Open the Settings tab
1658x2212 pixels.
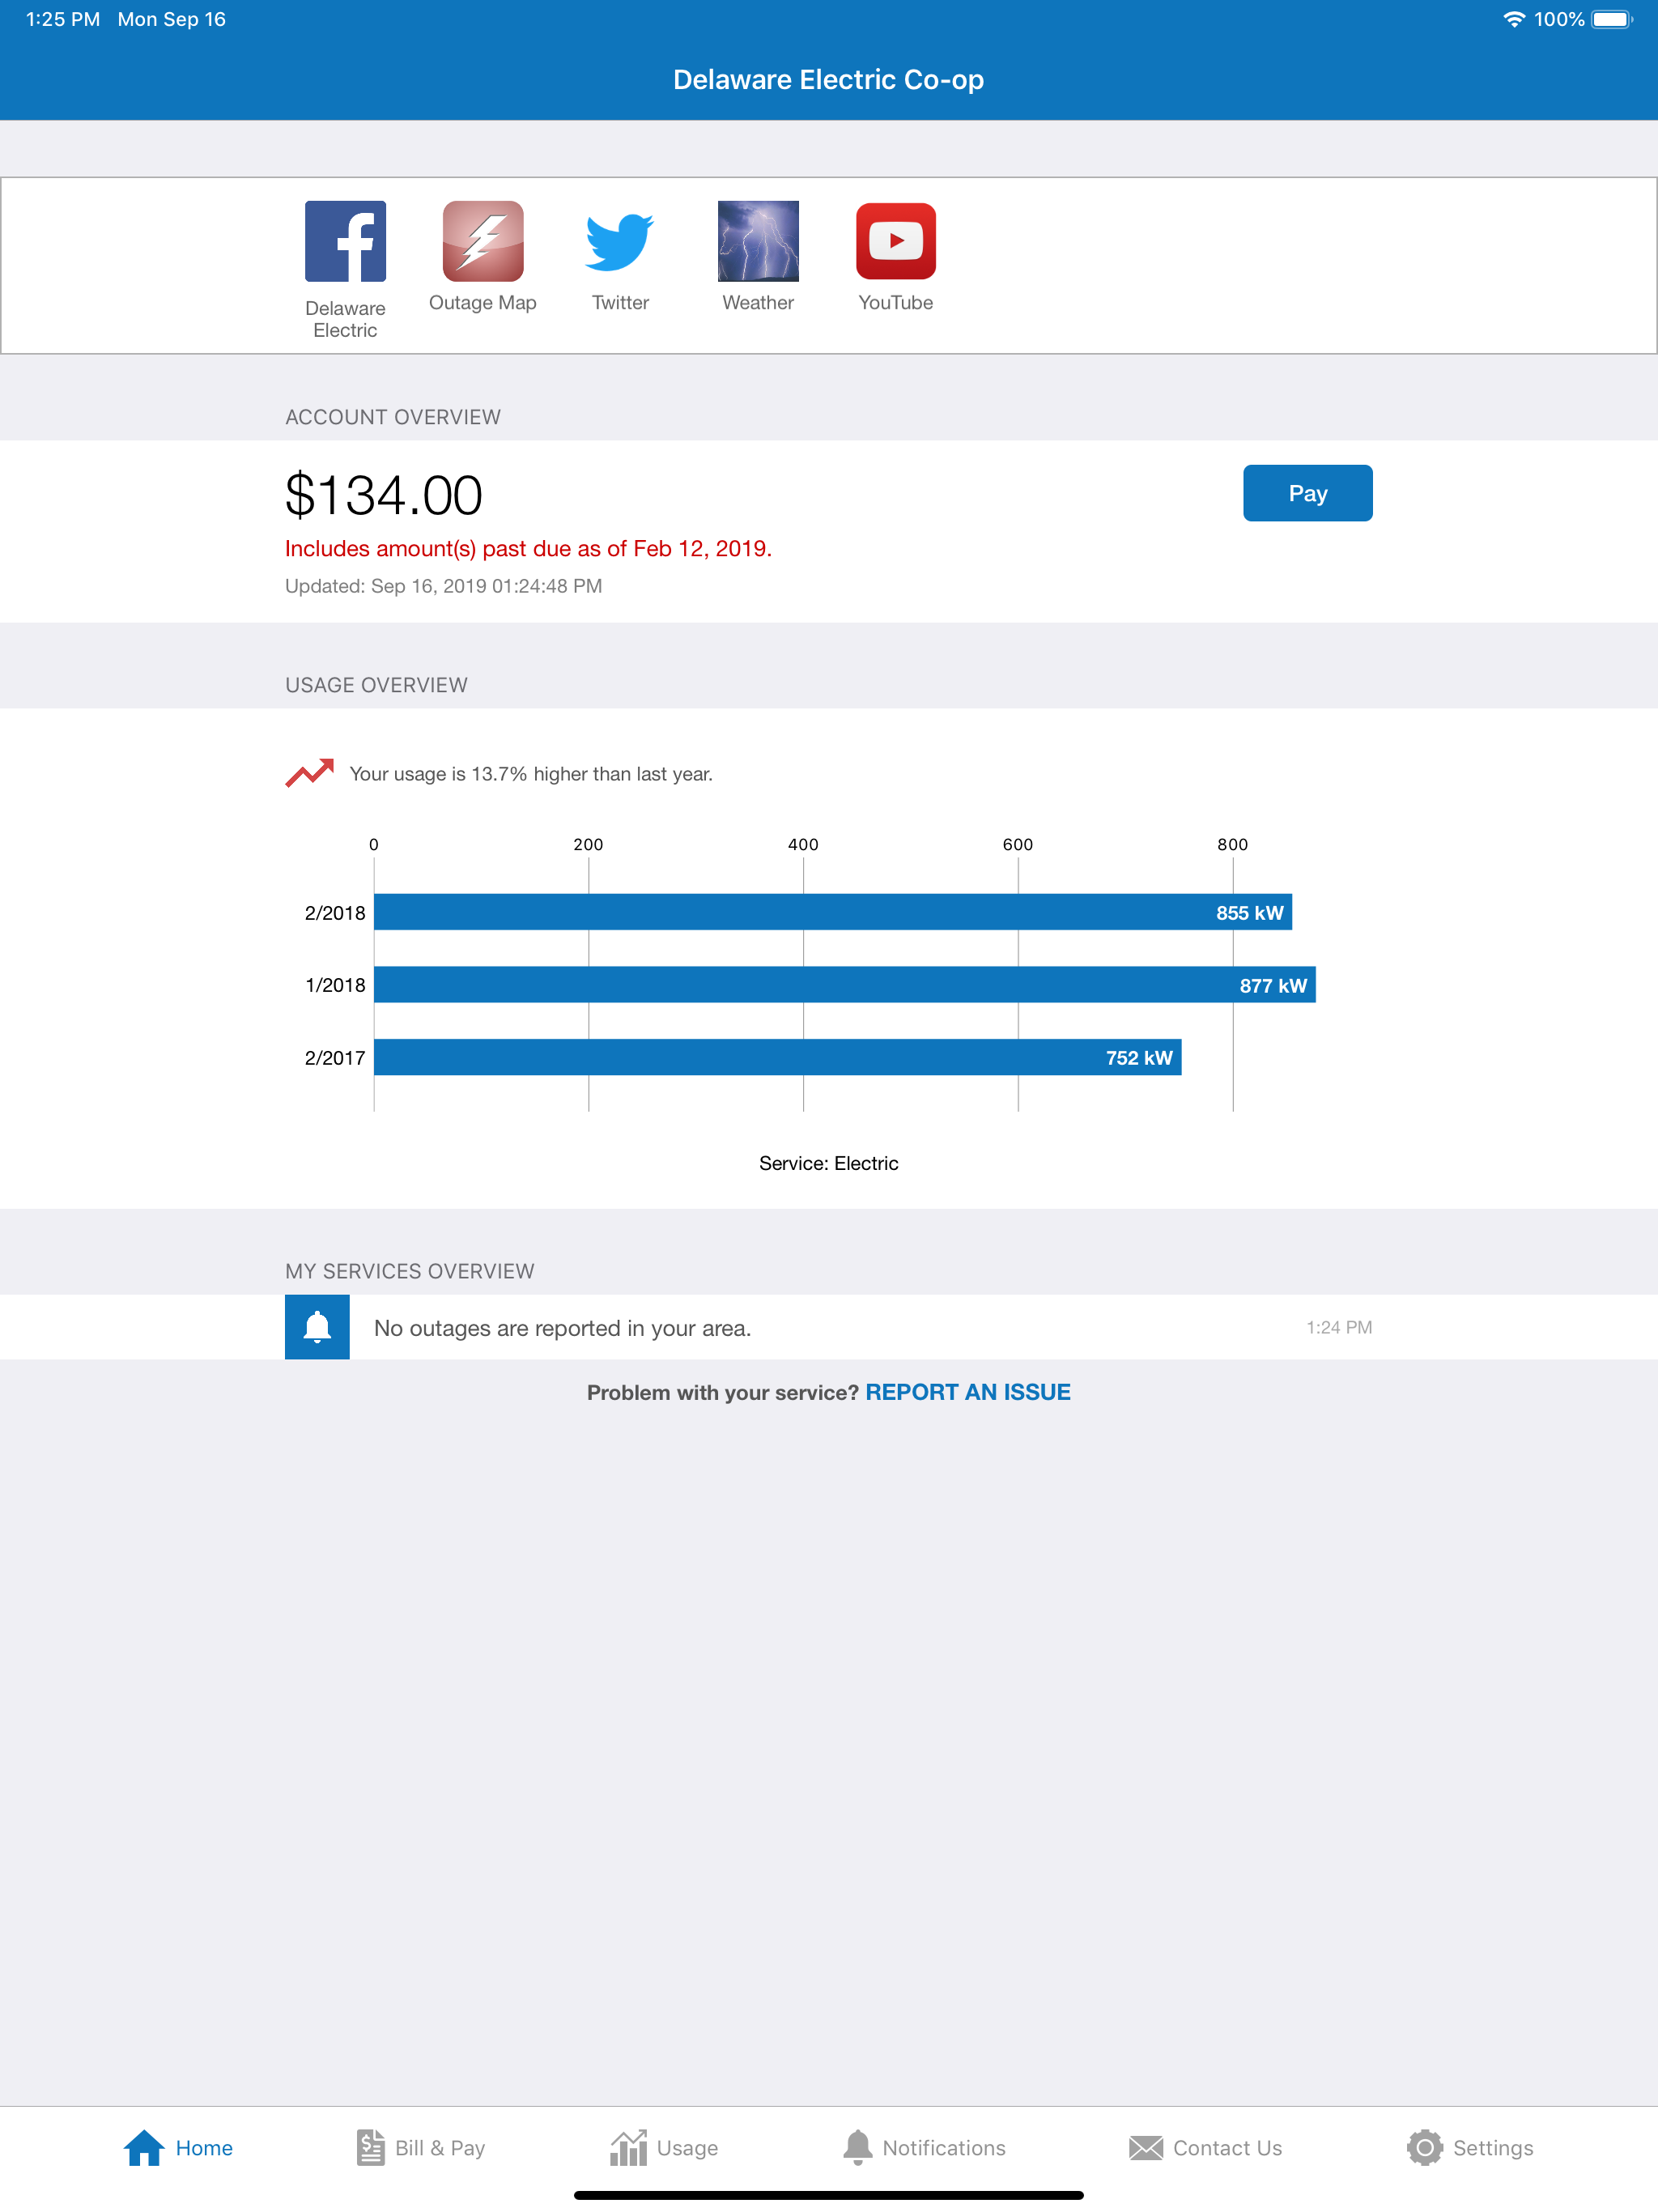point(1469,2148)
